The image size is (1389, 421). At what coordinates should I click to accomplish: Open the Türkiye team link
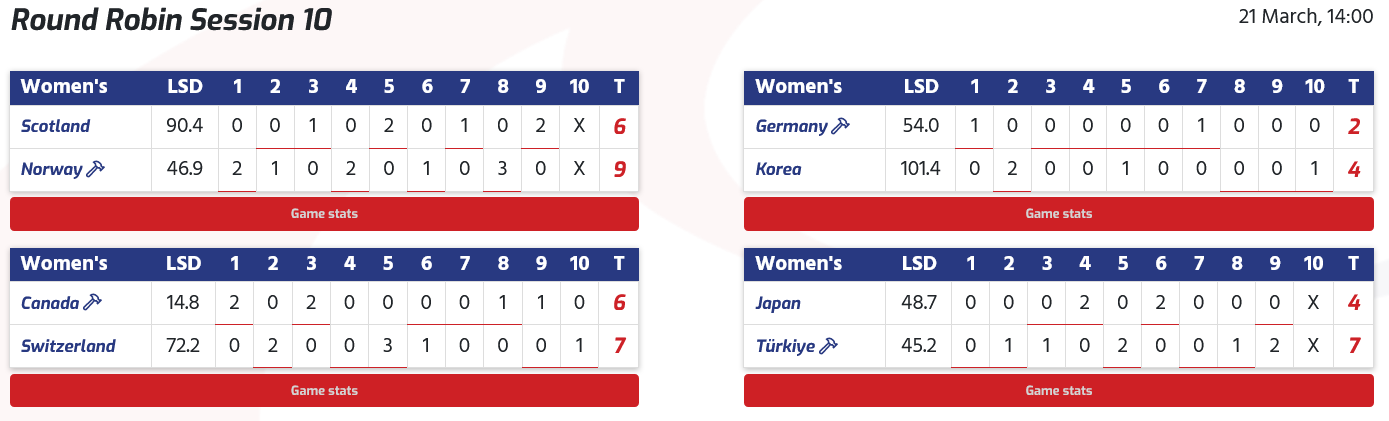tap(785, 346)
